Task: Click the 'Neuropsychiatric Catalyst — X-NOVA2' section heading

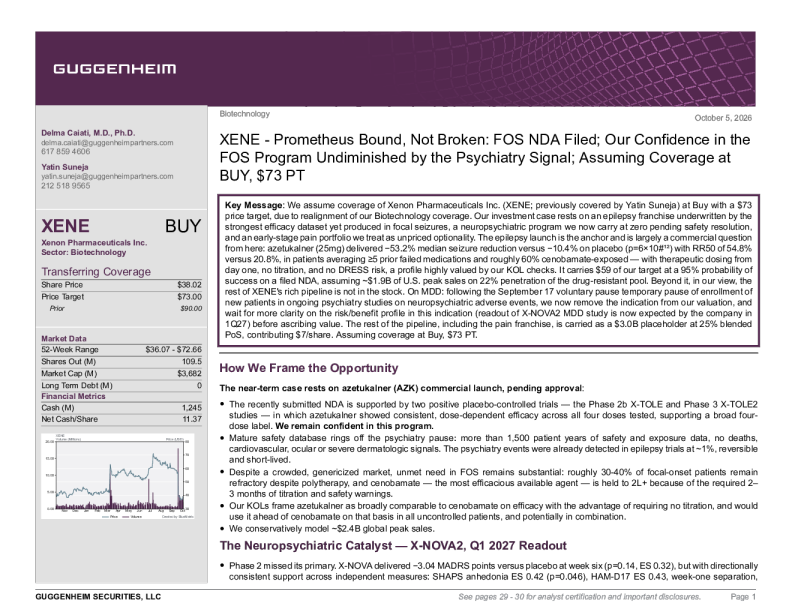Action: point(393,546)
